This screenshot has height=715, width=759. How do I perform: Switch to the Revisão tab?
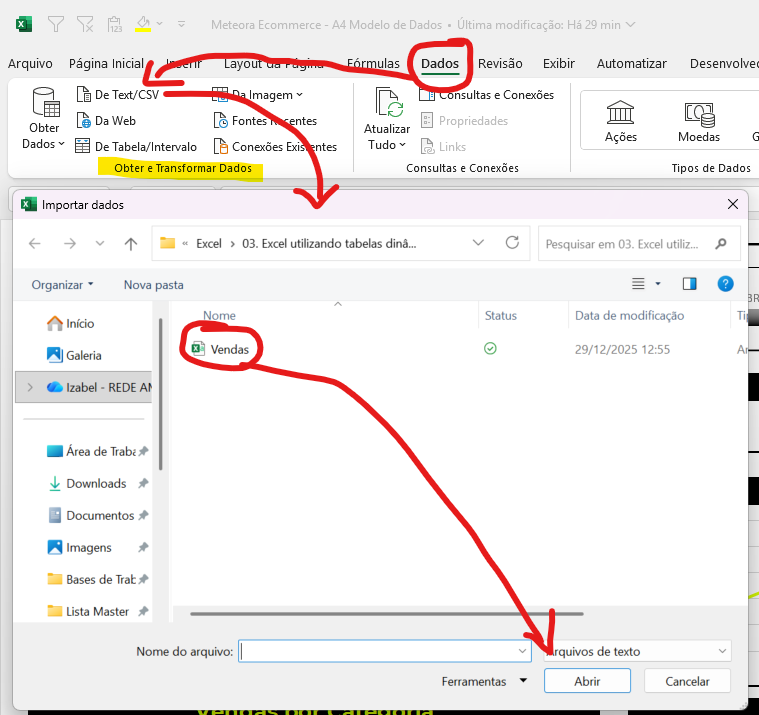coord(500,63)
